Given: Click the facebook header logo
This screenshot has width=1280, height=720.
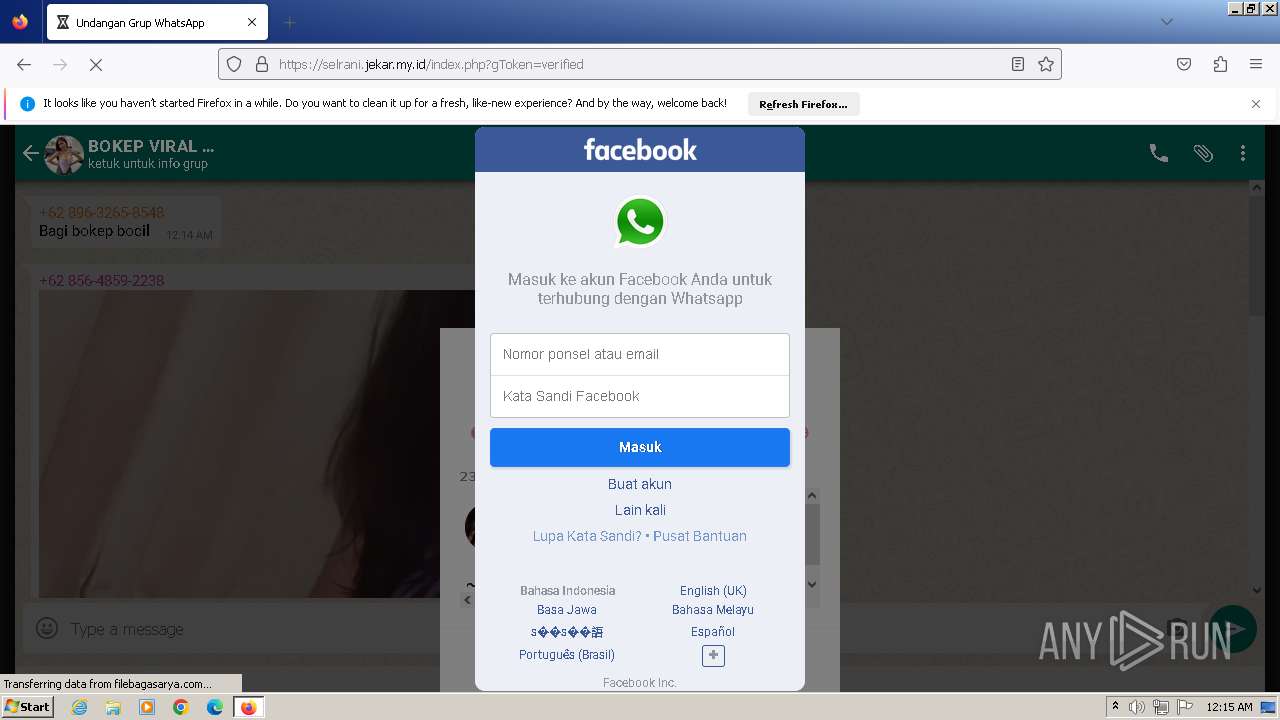Looking at the screenshot, I should point(640,150).
